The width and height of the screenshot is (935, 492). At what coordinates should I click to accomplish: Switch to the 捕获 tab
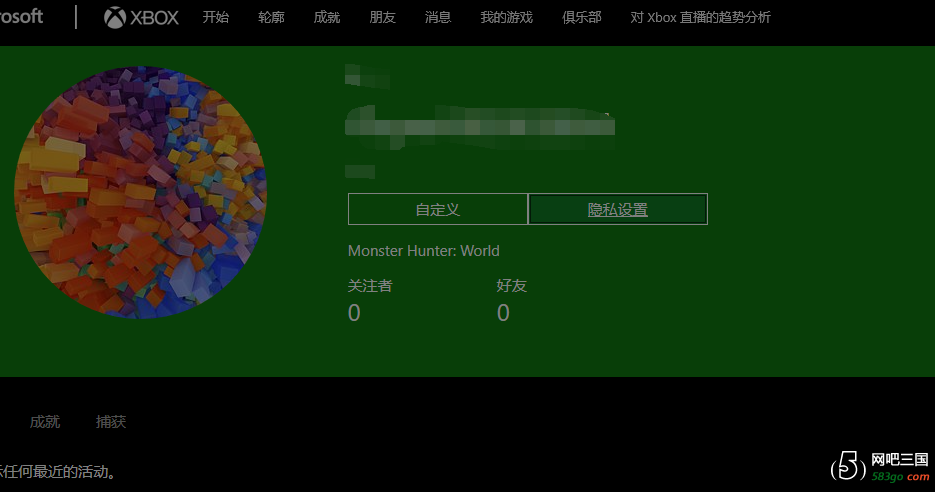[111, 422]
